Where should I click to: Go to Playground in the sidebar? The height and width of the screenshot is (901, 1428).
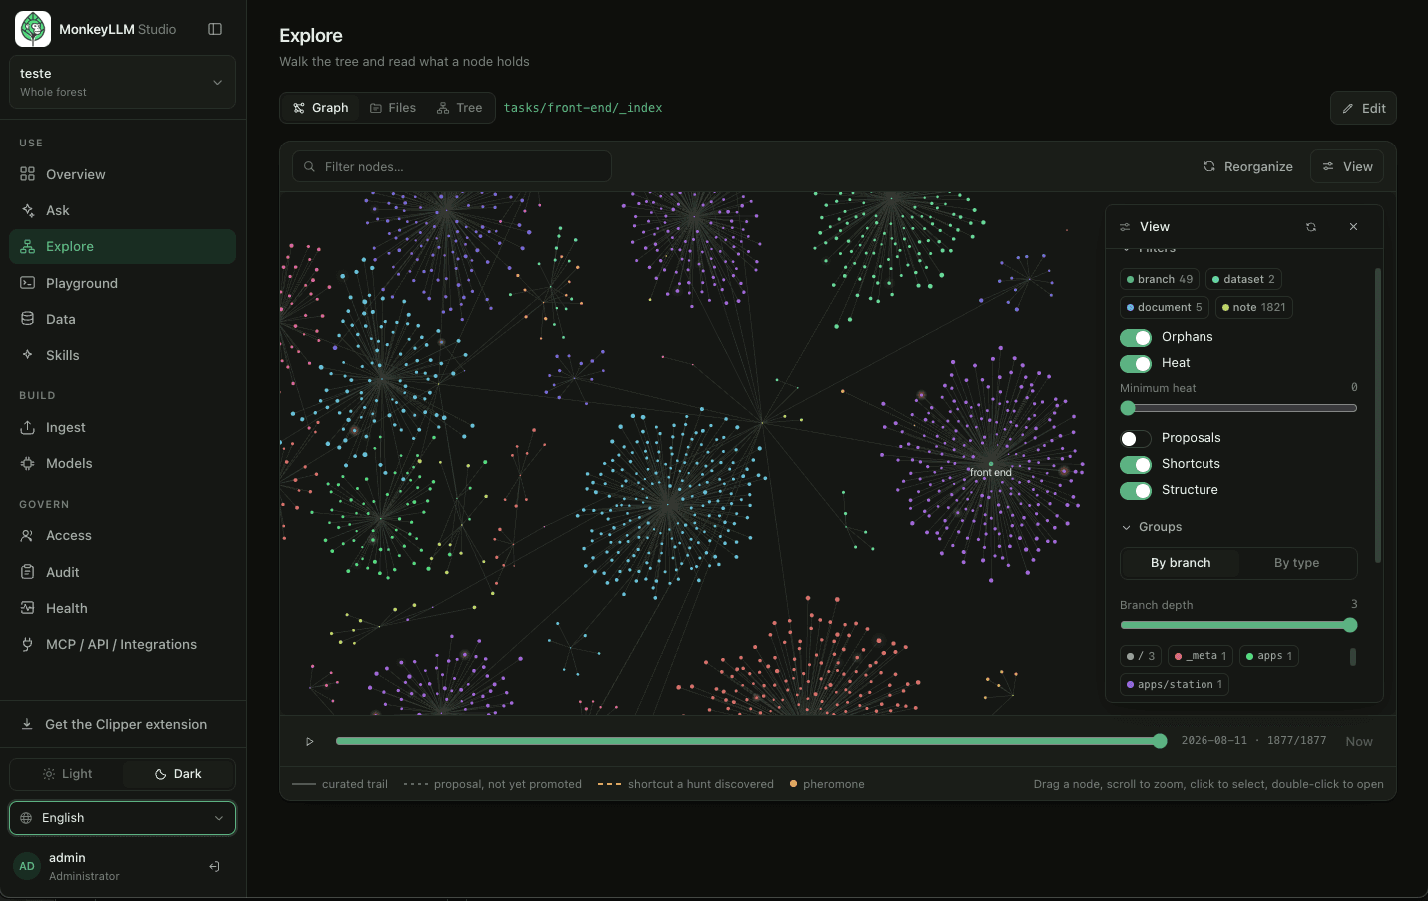[x=122, y=283]
